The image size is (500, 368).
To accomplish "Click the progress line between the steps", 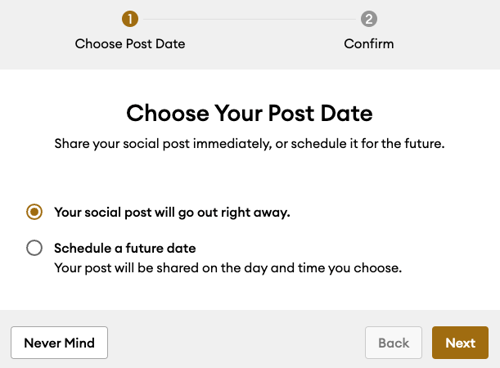I will [x=249, y=19].
